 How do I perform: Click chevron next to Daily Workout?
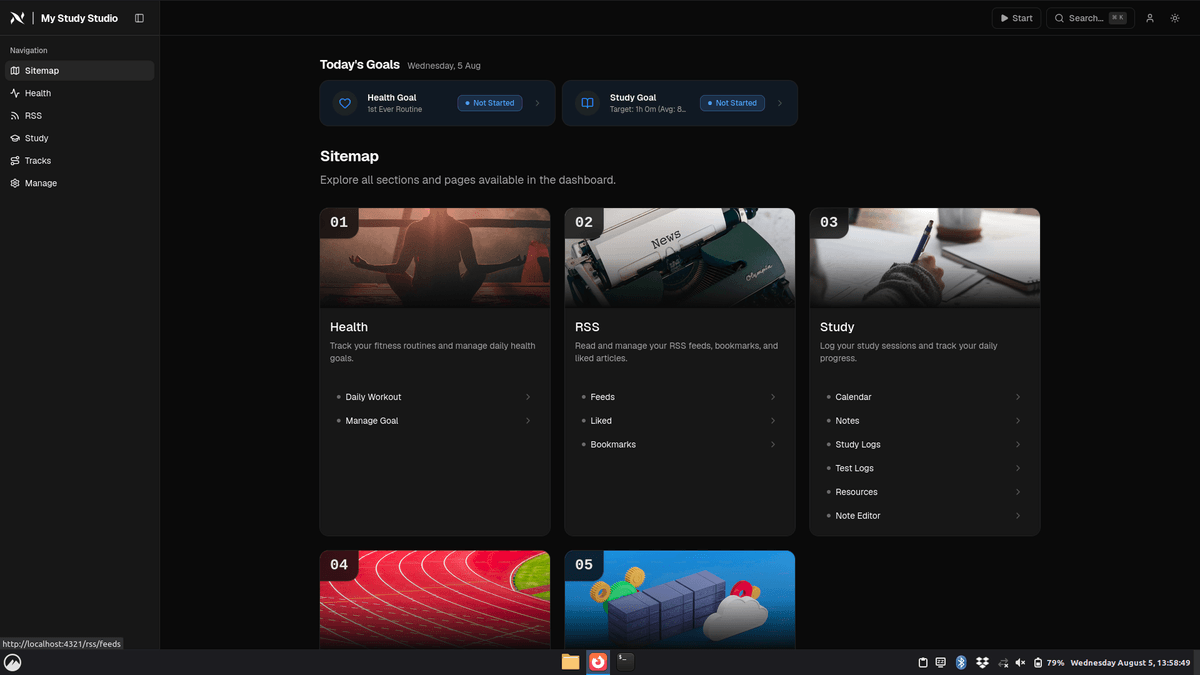point(528,397)
